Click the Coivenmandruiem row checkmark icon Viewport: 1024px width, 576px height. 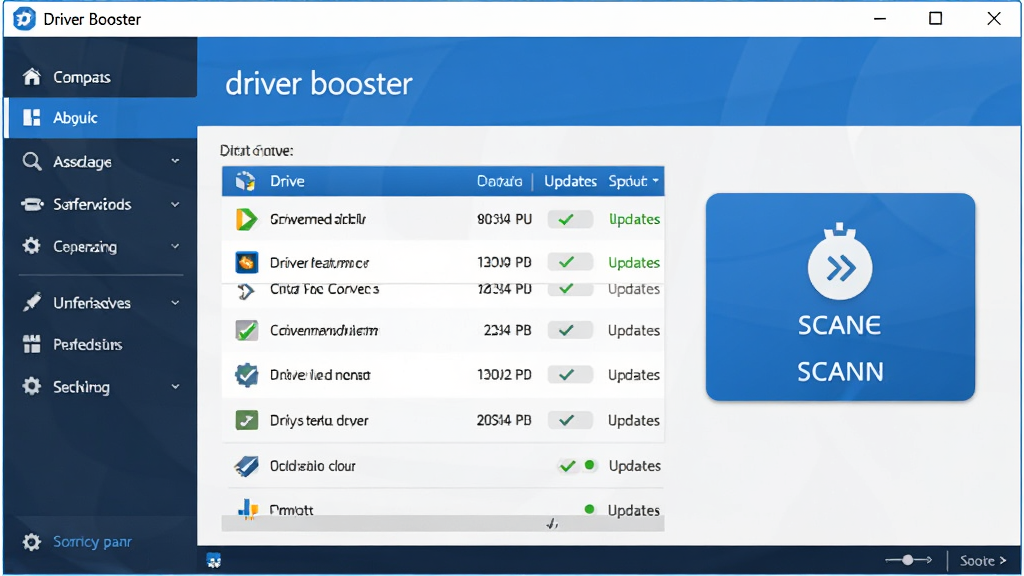click(x=246, y=330)
